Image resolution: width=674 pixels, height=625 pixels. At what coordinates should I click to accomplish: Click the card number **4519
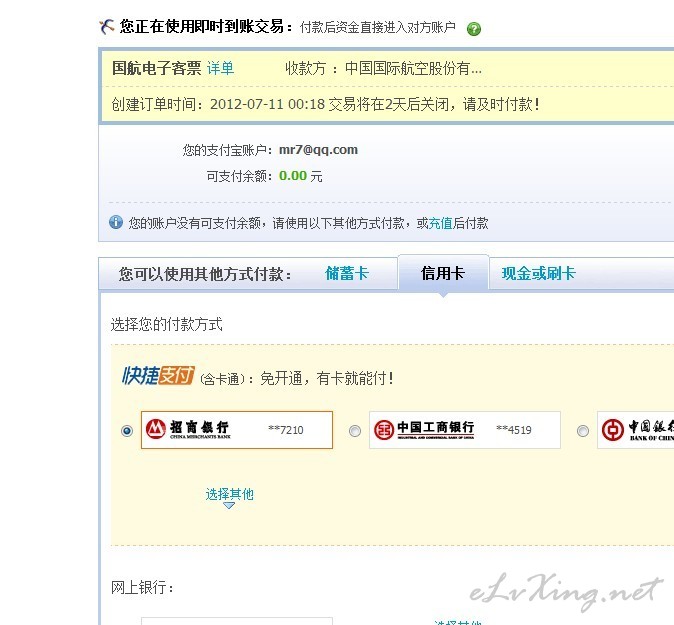click(514, 430)
